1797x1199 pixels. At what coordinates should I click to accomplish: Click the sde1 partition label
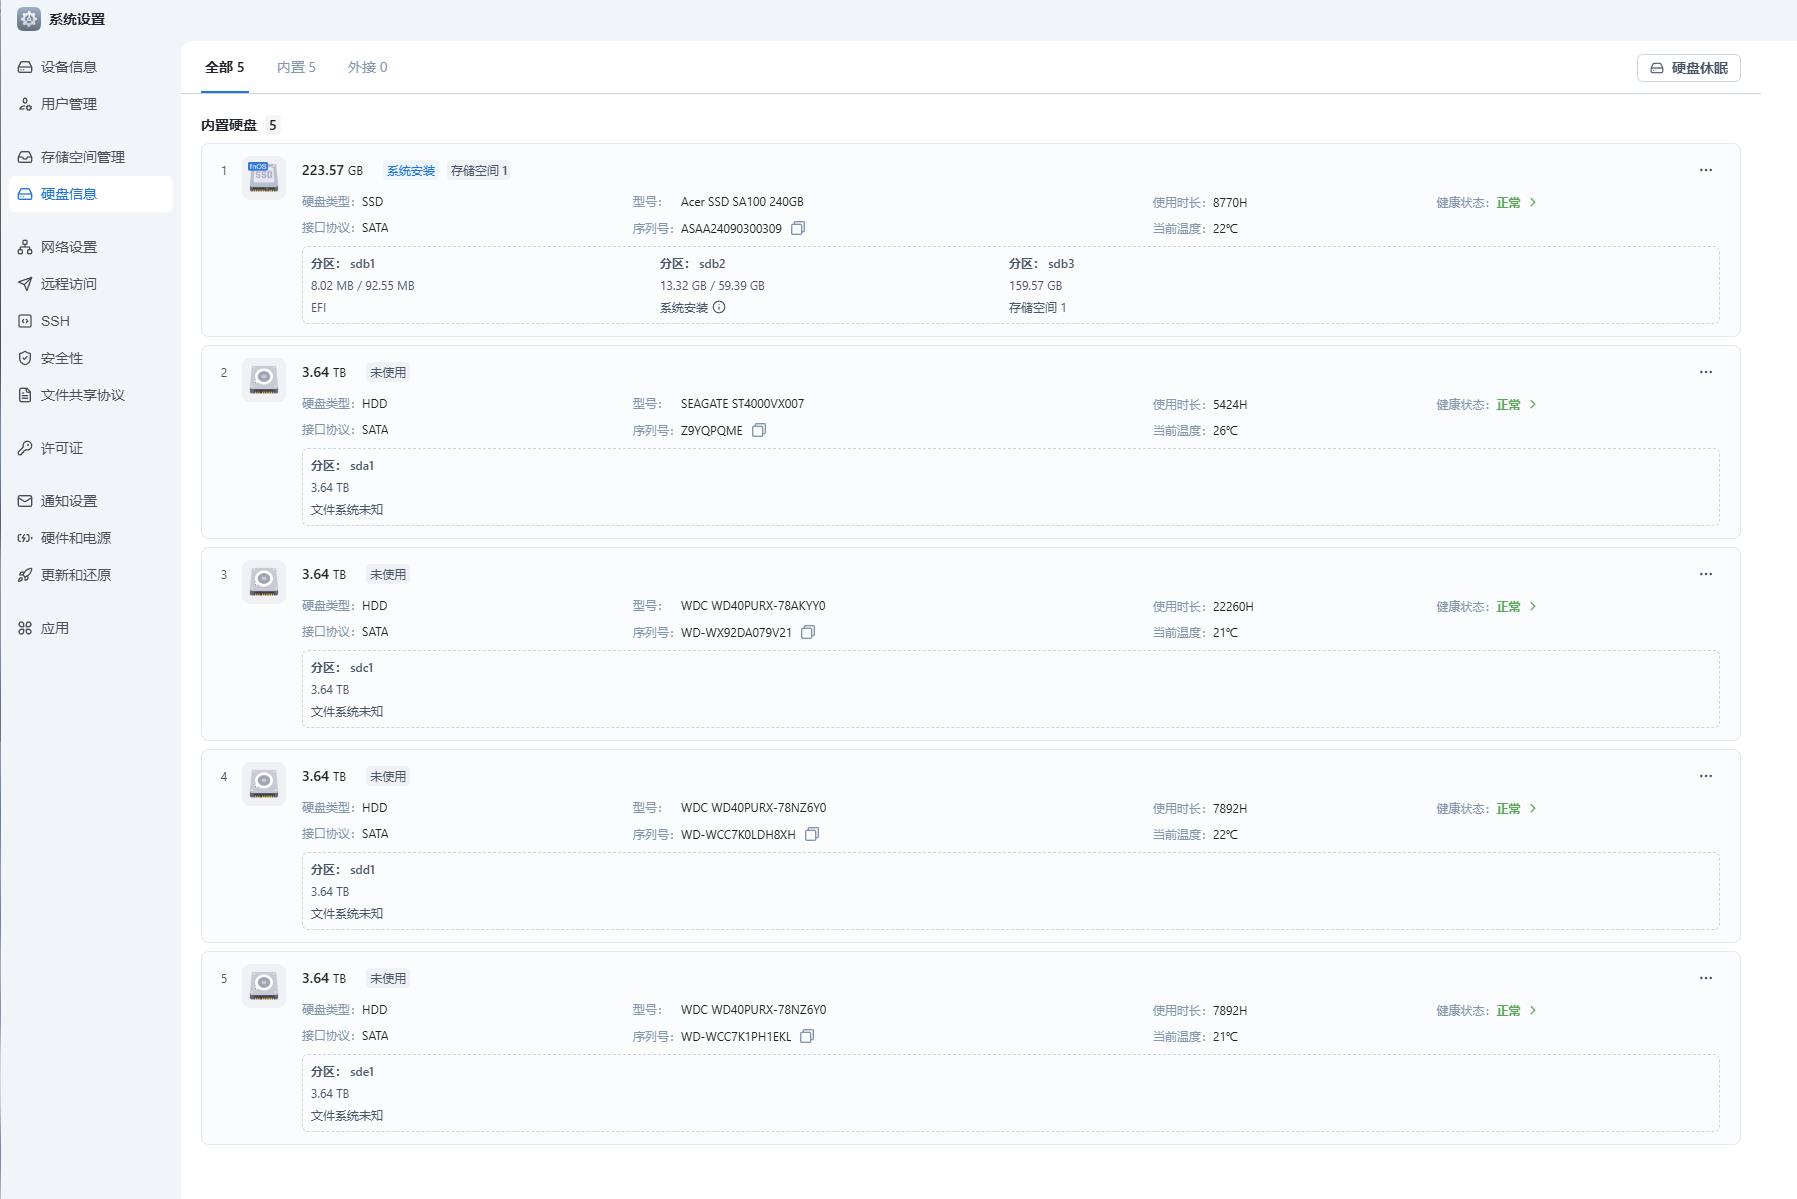[342, 1072]
